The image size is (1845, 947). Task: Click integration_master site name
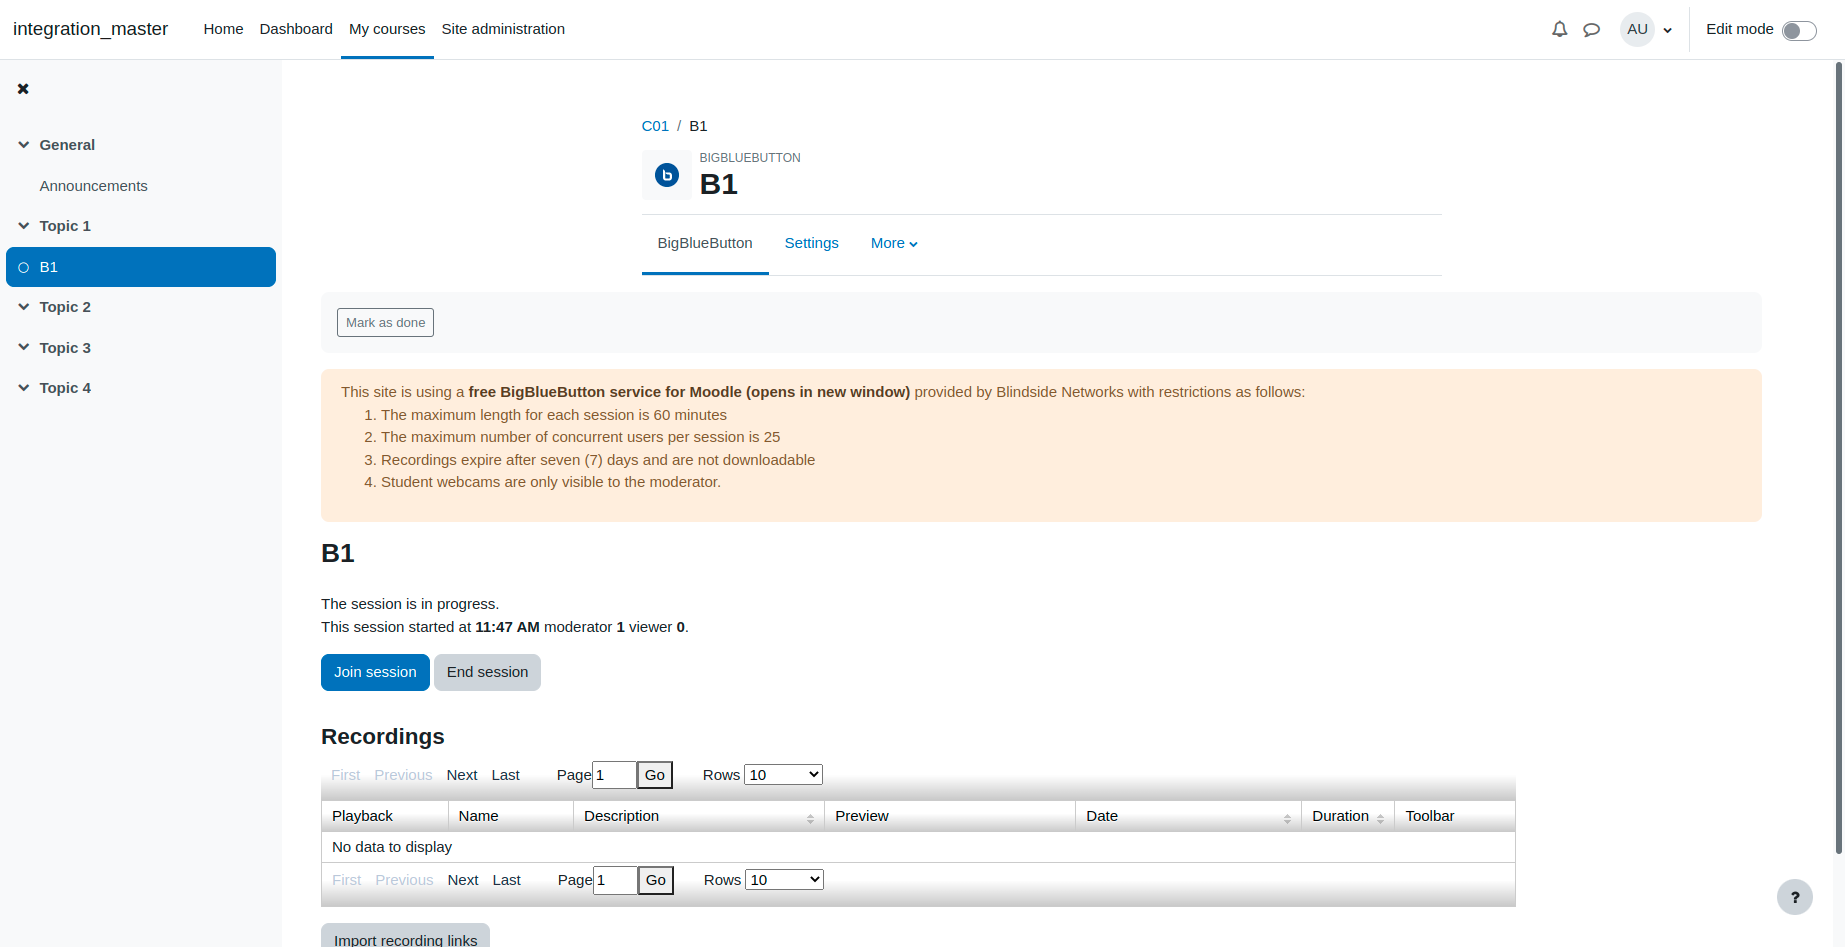[x=90, y=29]
